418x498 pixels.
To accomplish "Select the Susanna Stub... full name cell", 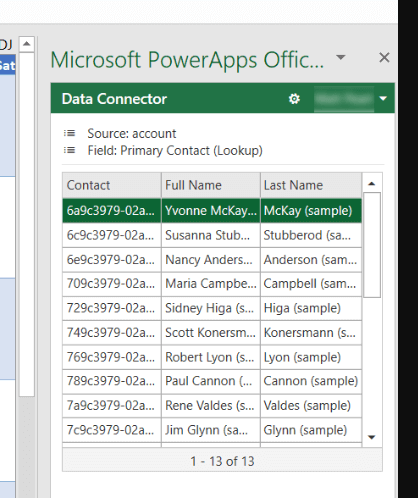I will click(x=211, y=235).
